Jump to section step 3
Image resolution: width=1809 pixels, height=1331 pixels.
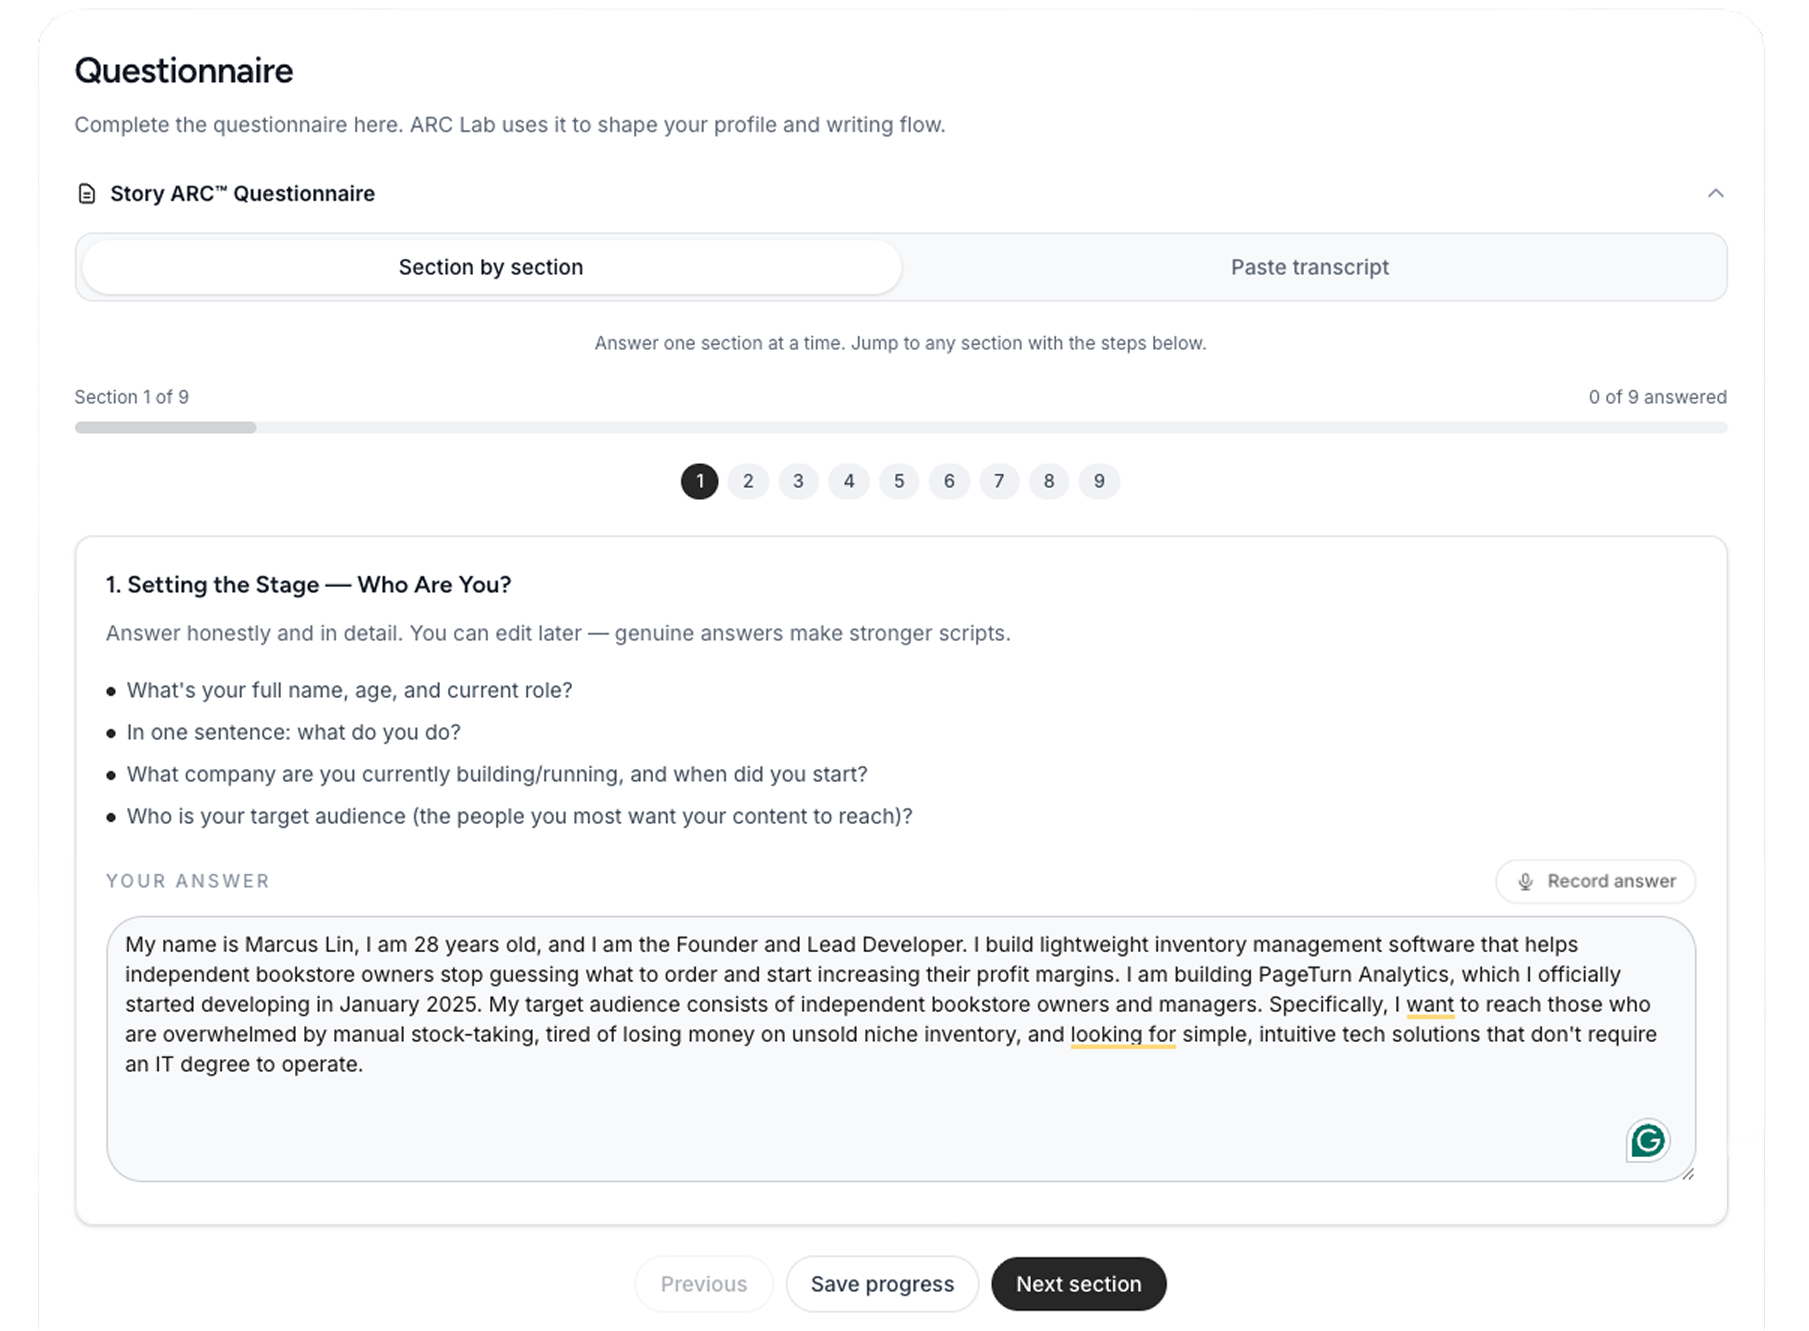pos(798,481)
